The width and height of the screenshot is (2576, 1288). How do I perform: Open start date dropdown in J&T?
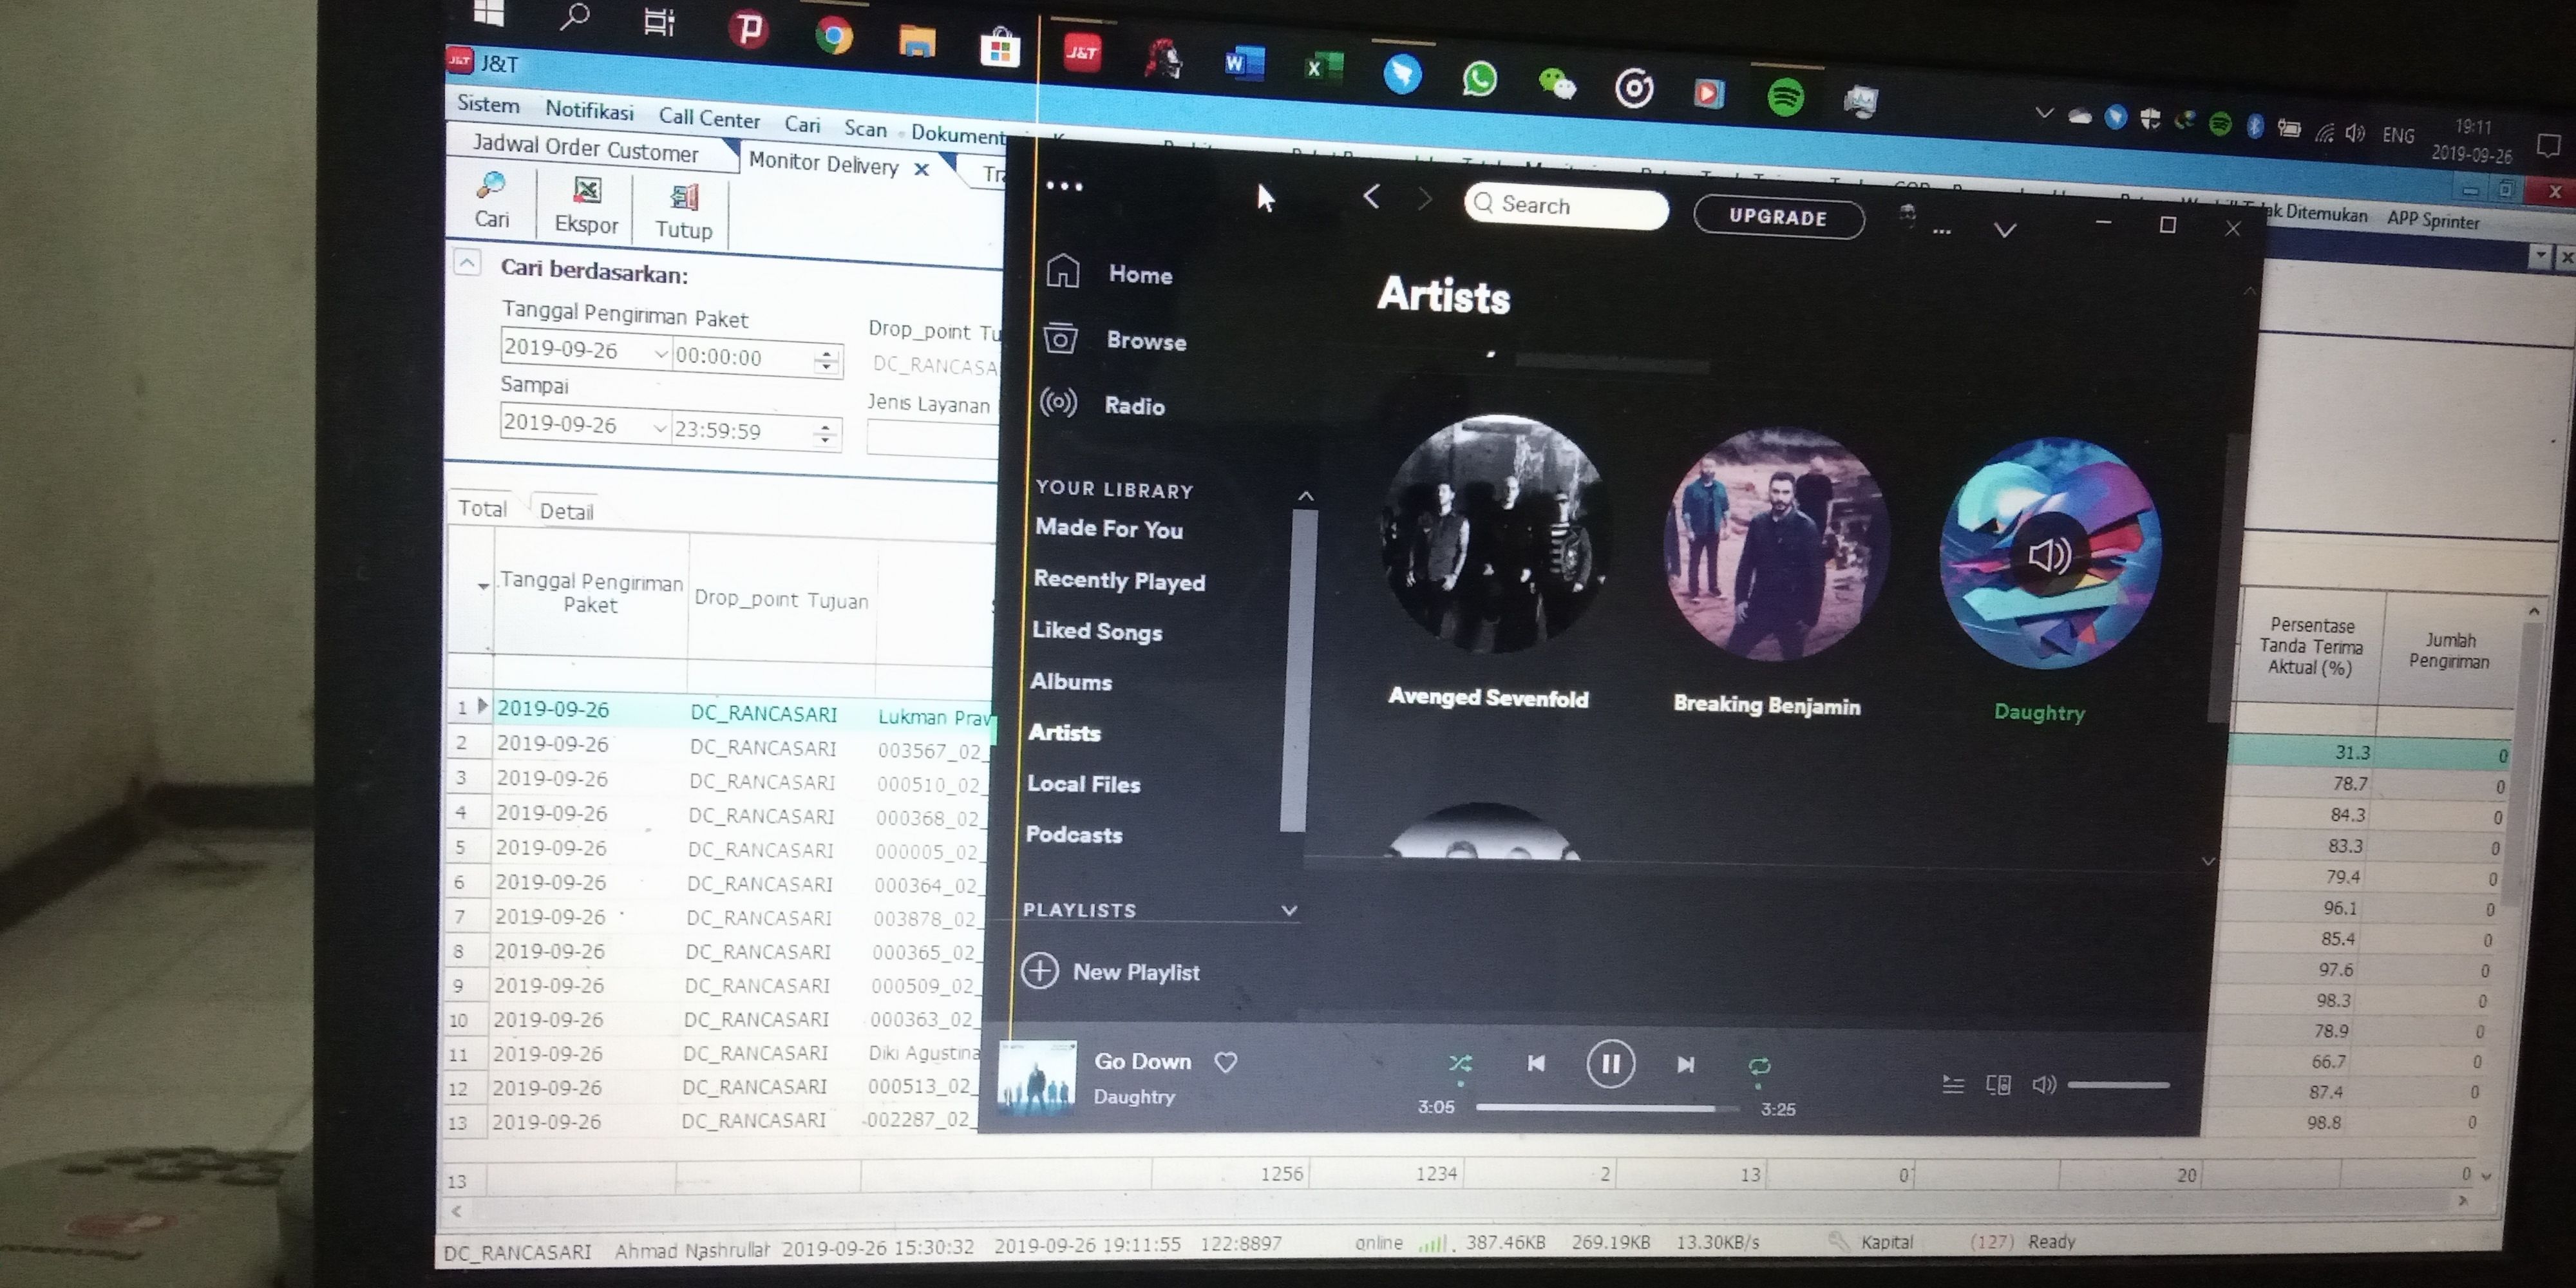click(660, 353)
